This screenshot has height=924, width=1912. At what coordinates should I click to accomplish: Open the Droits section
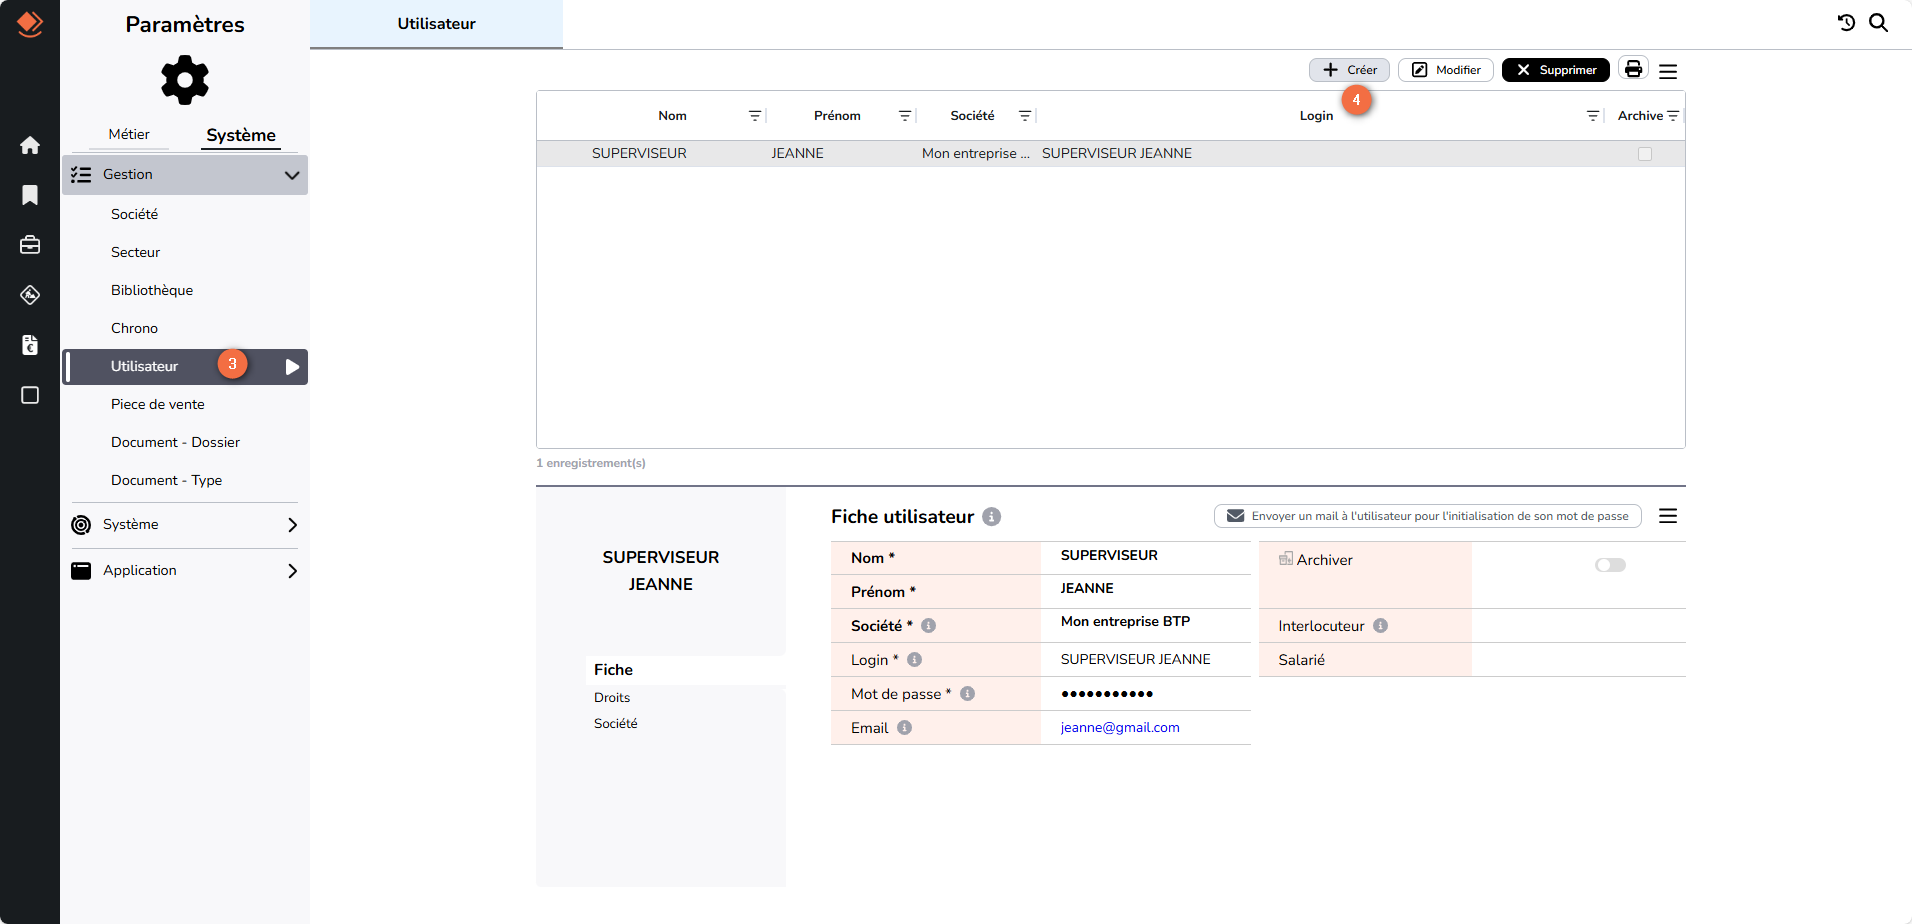[612, 698]
